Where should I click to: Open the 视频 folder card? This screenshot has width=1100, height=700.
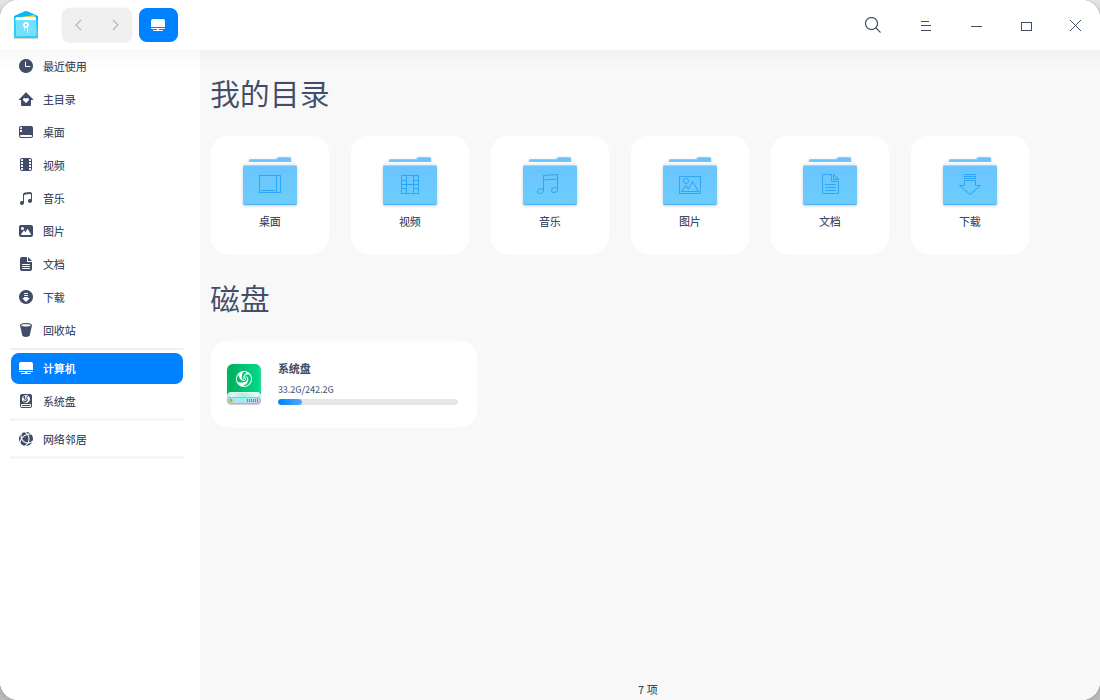pos(410,195)
